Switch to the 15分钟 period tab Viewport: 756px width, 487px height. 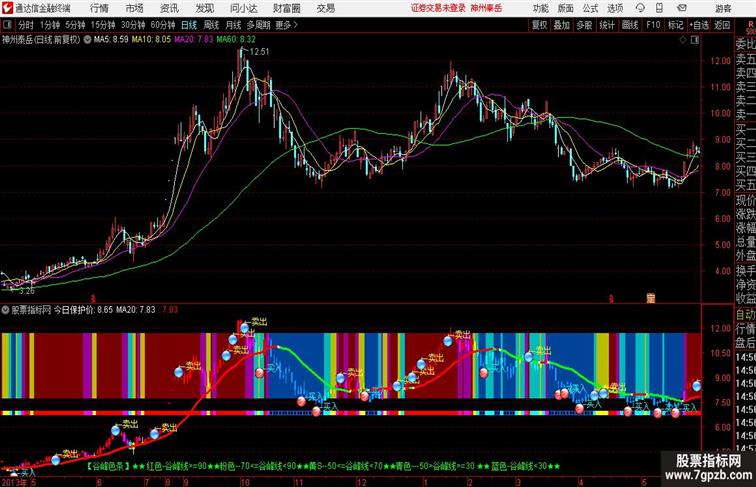(103, 25)
